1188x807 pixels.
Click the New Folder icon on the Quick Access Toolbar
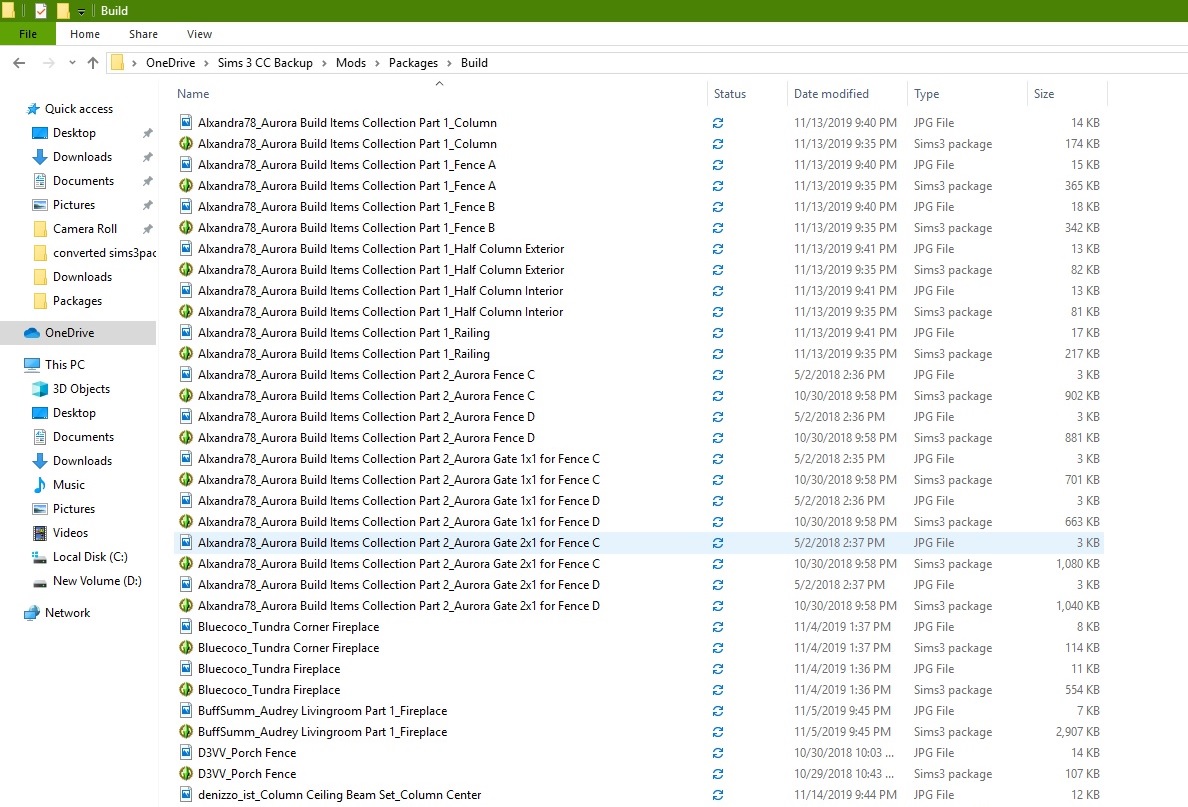tap(63, 10)
